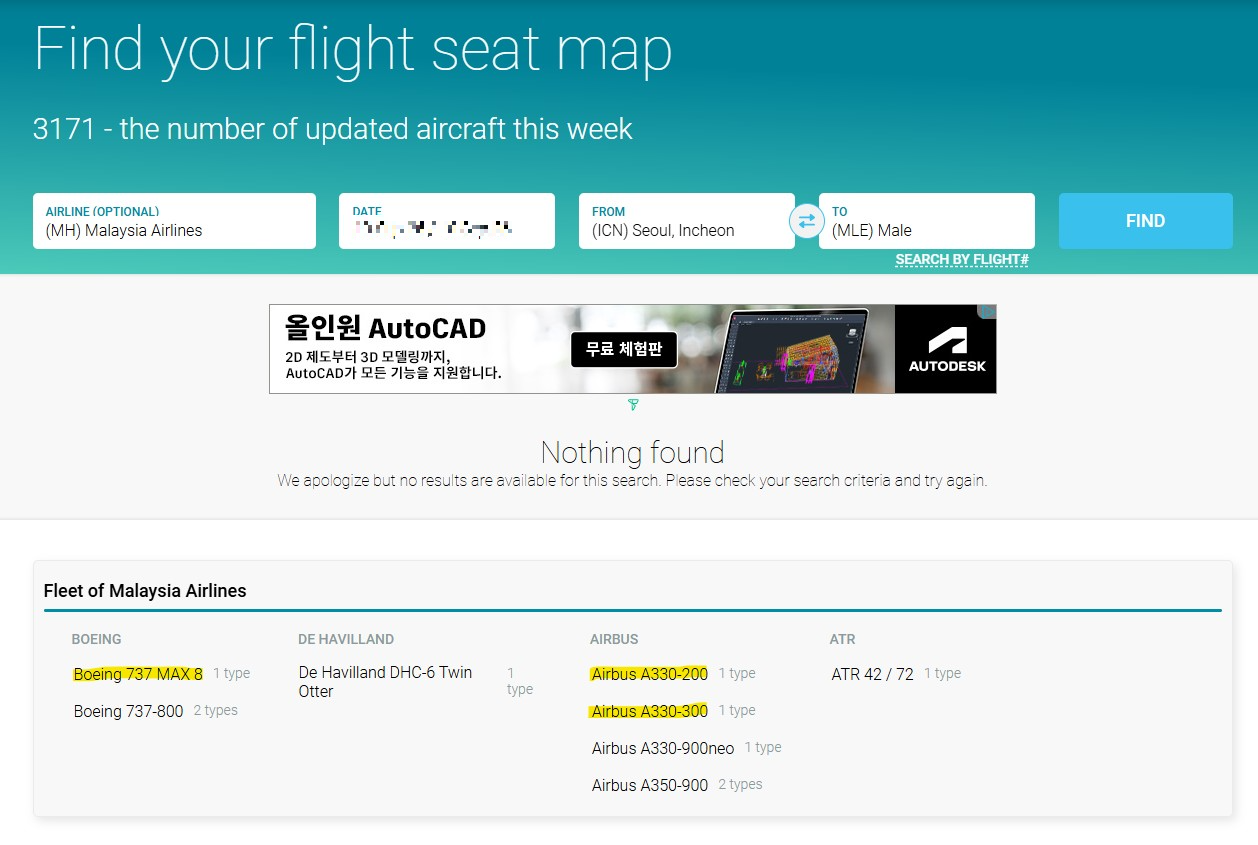This screenshot has width=1258, height=845.
Task: Click the Nothing found heading
Action: pos(633,452)
